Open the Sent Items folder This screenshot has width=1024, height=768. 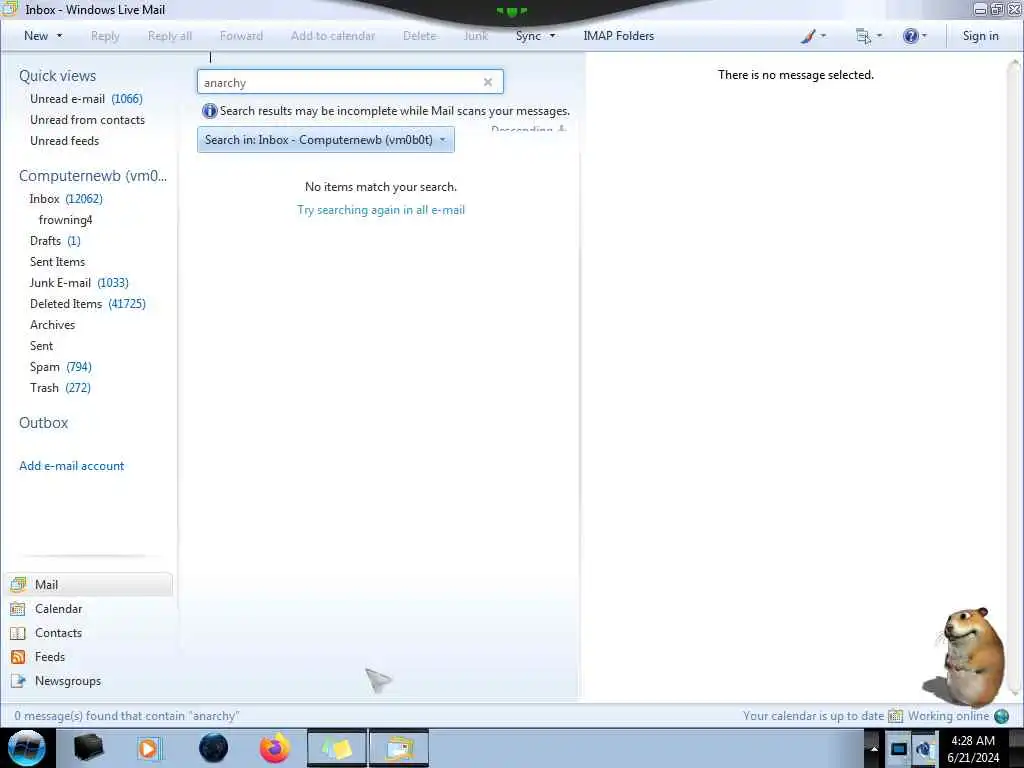[x=57, y=261]
